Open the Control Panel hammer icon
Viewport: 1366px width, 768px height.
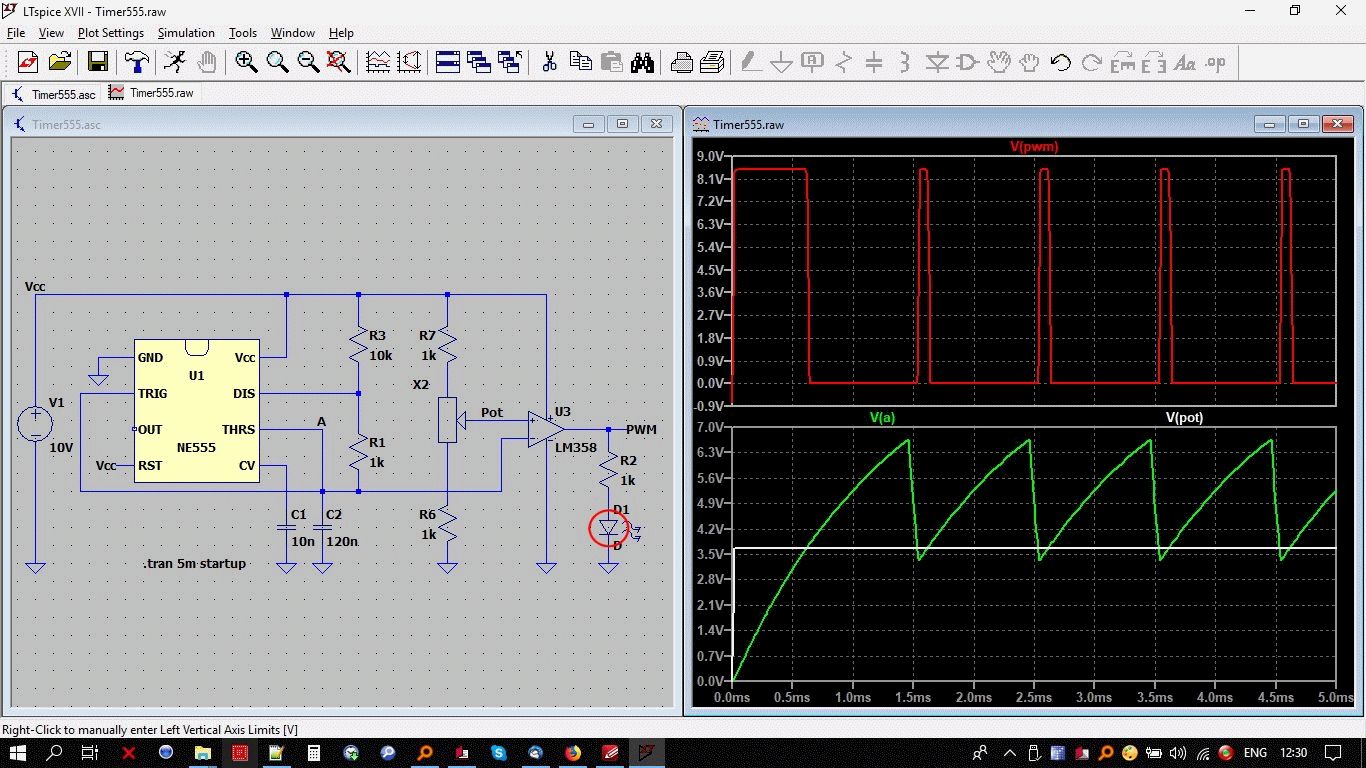[x=136, y=62]
